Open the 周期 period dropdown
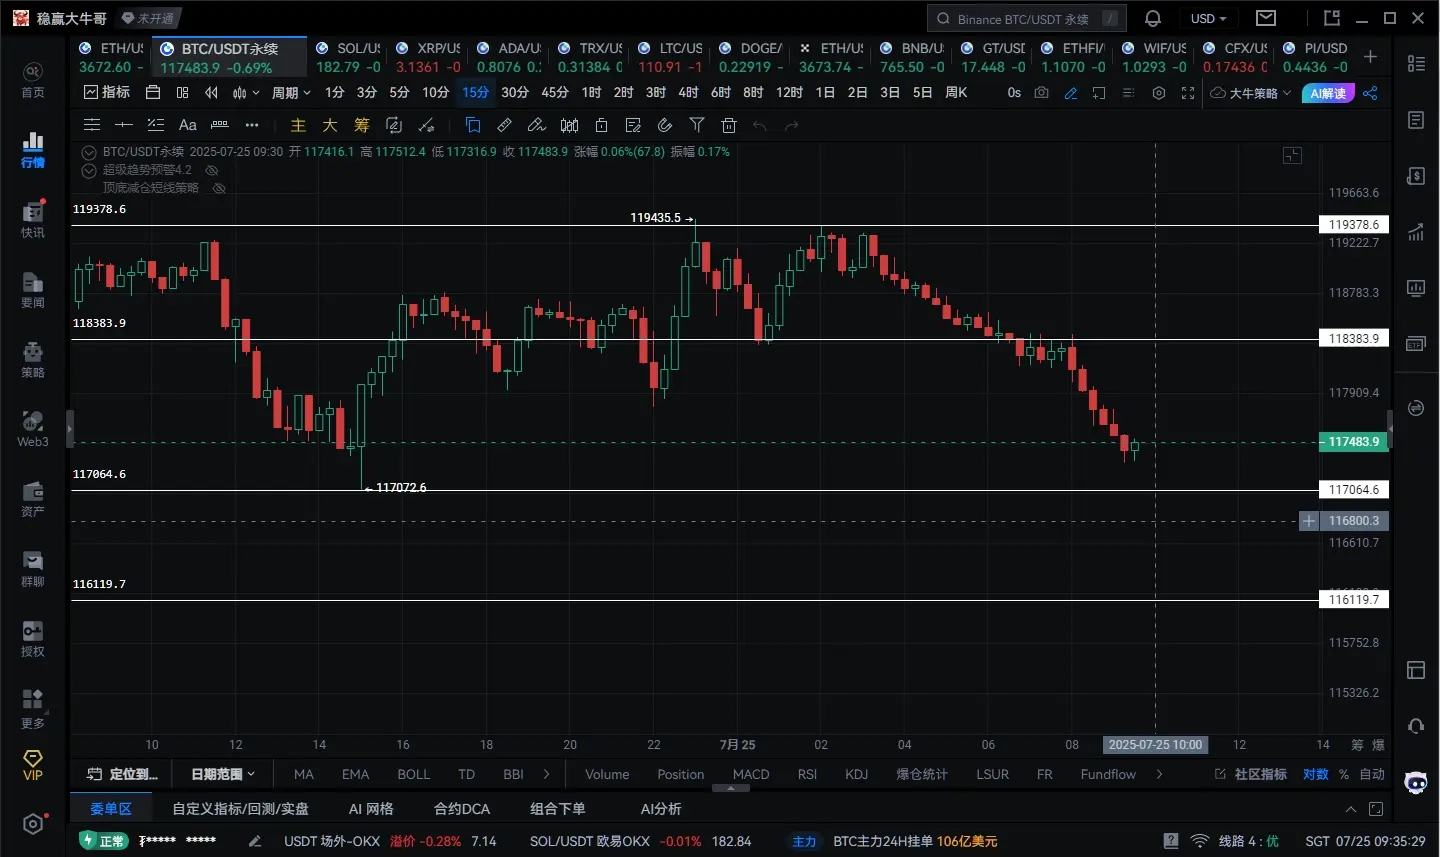Viewport: 1440px width, 857px height. 291,93
